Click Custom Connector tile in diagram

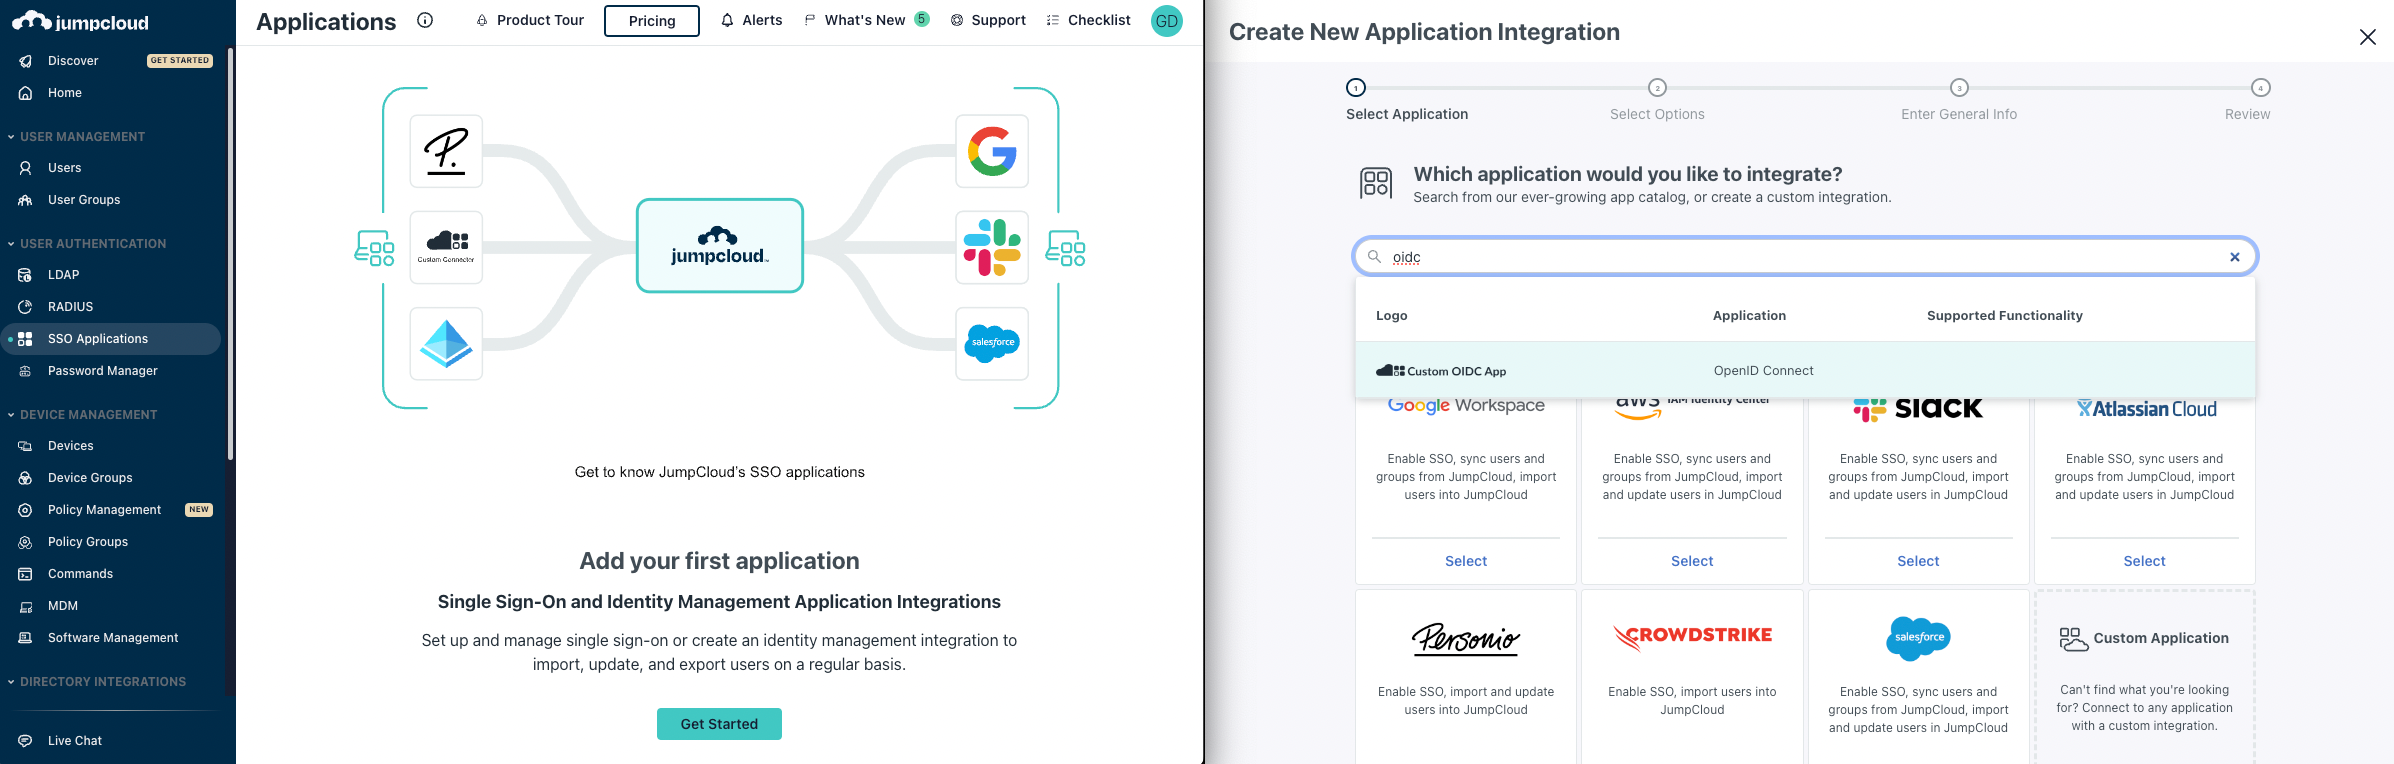click(446, 247)
